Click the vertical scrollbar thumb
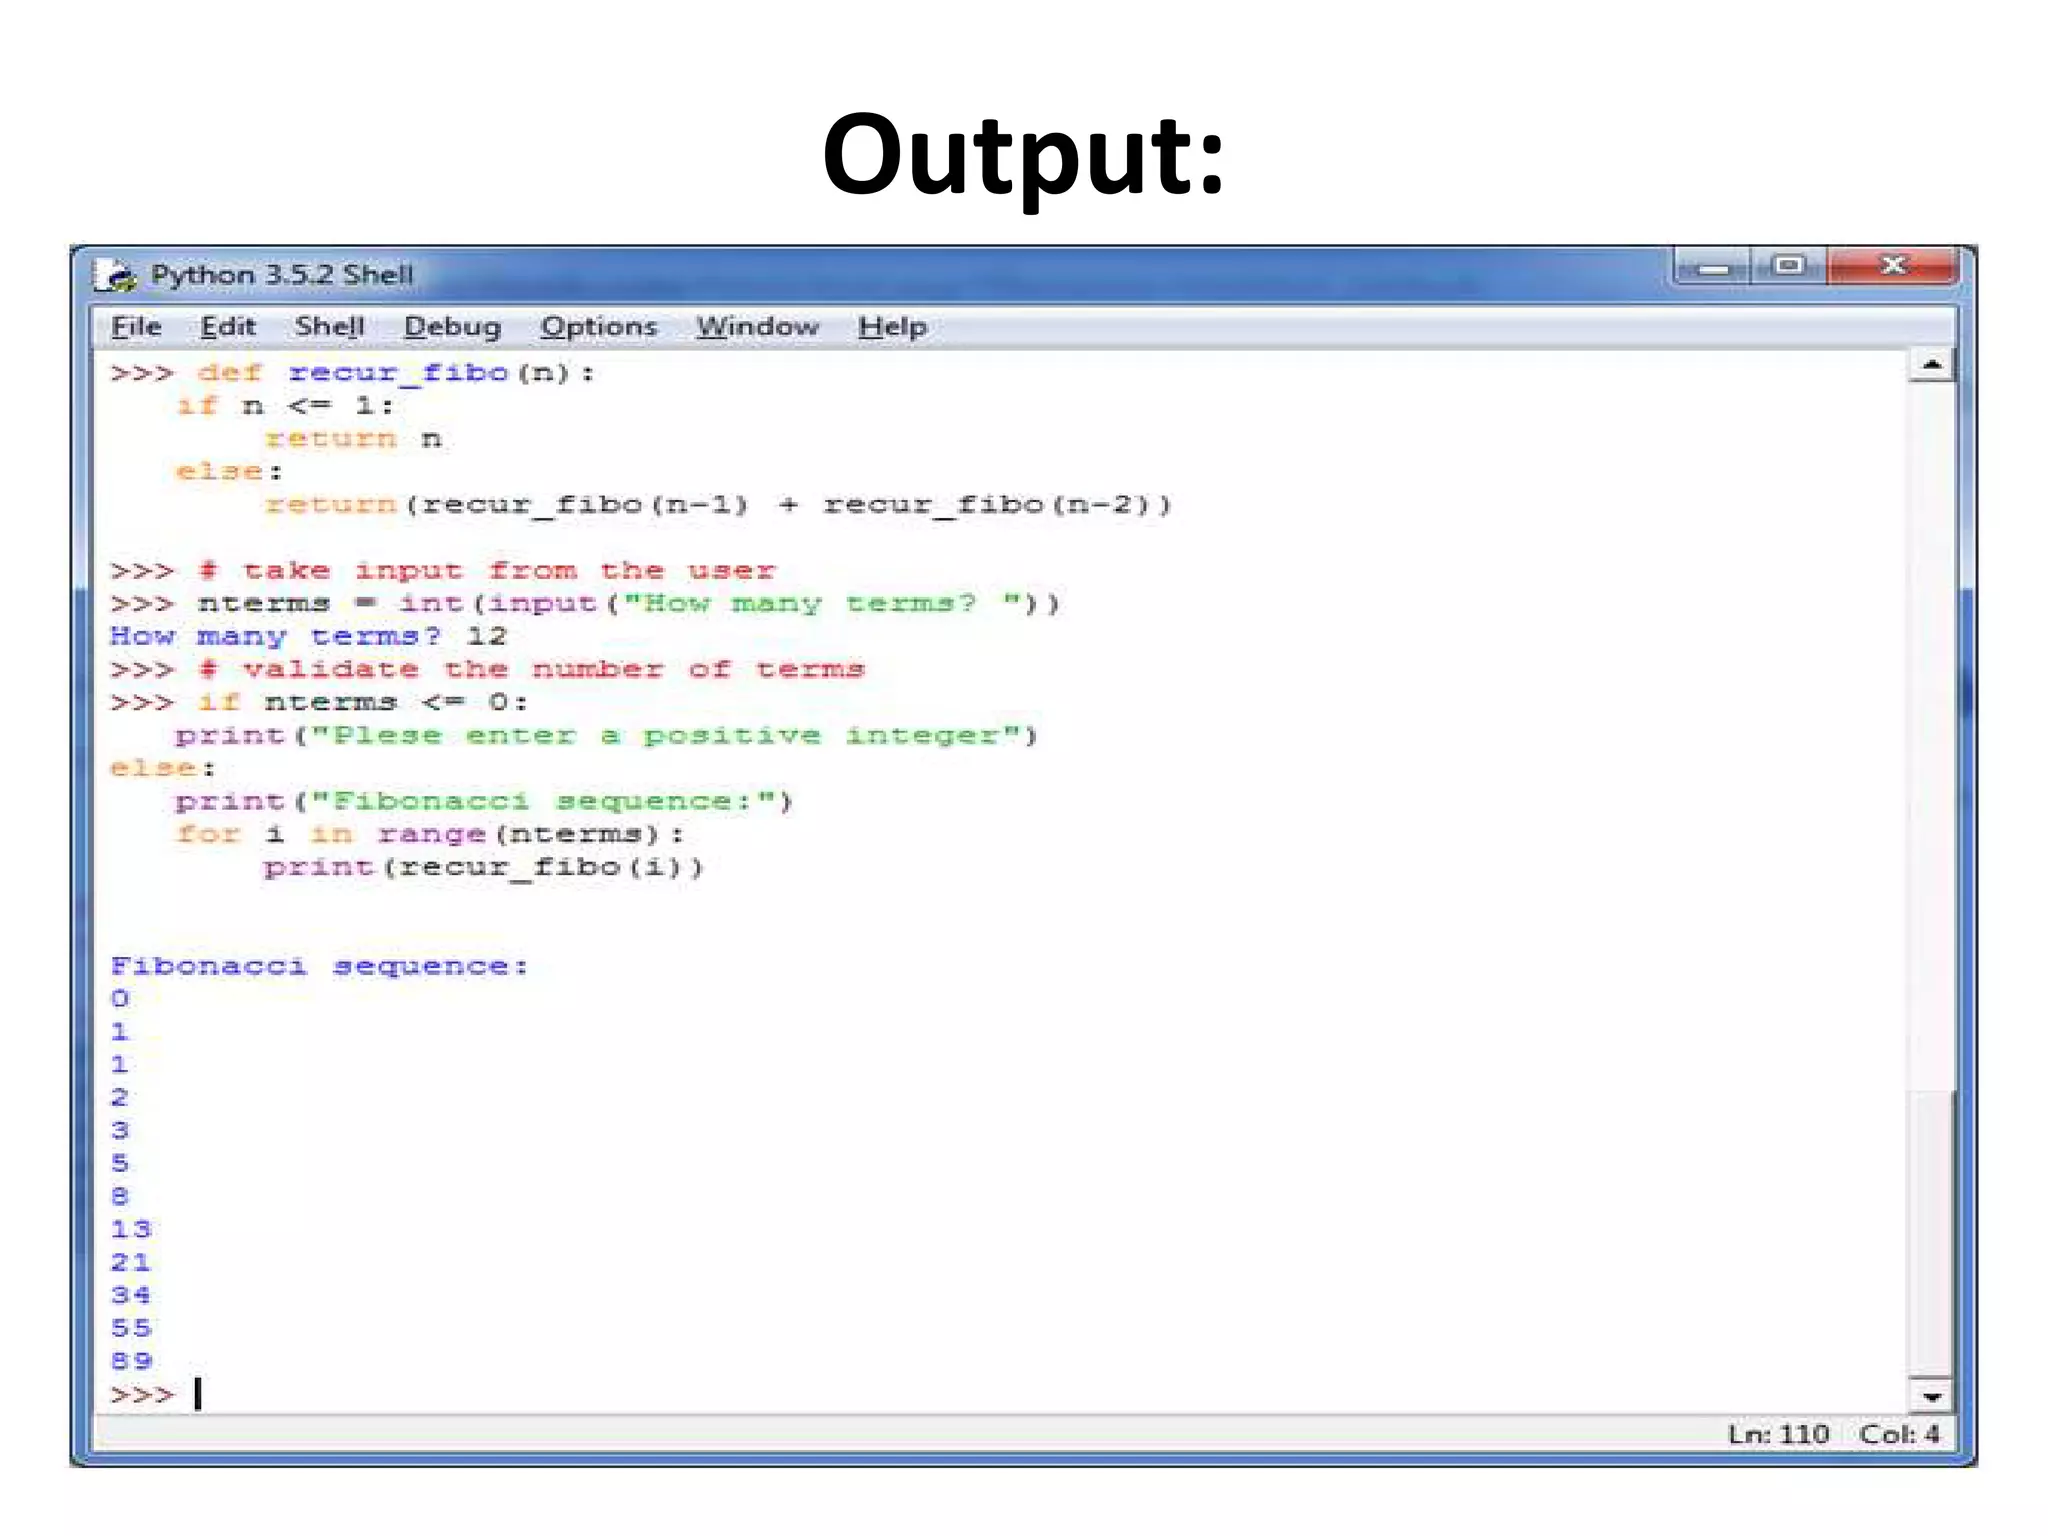This screenshot has height=1536, width=2048. 1931,1230
